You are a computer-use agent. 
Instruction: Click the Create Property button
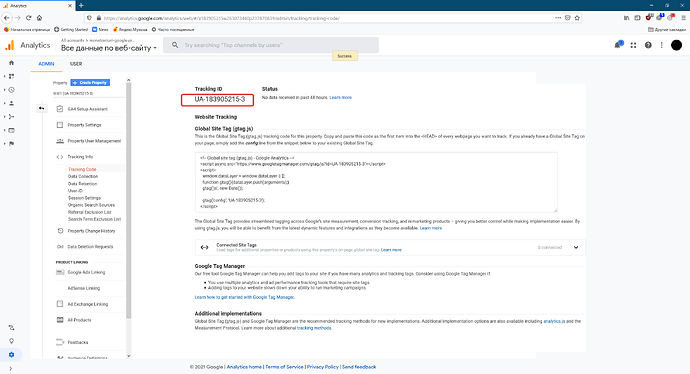(90, 83)
